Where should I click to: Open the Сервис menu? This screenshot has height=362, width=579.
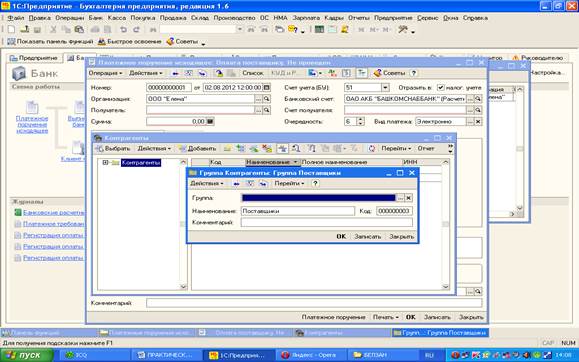[428, 18]
